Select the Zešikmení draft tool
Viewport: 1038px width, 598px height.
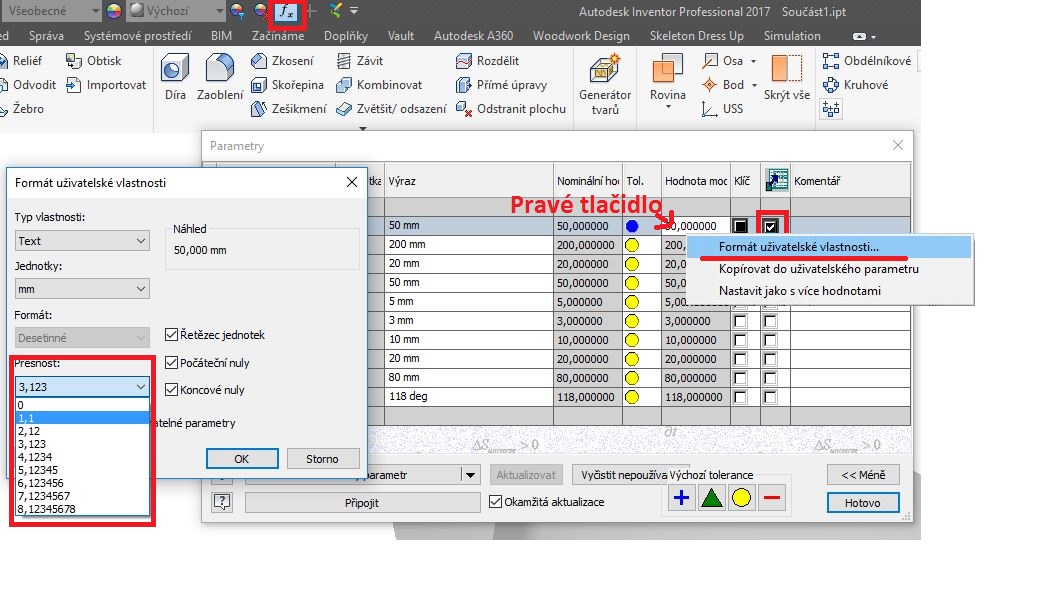(x=289, y=109)
